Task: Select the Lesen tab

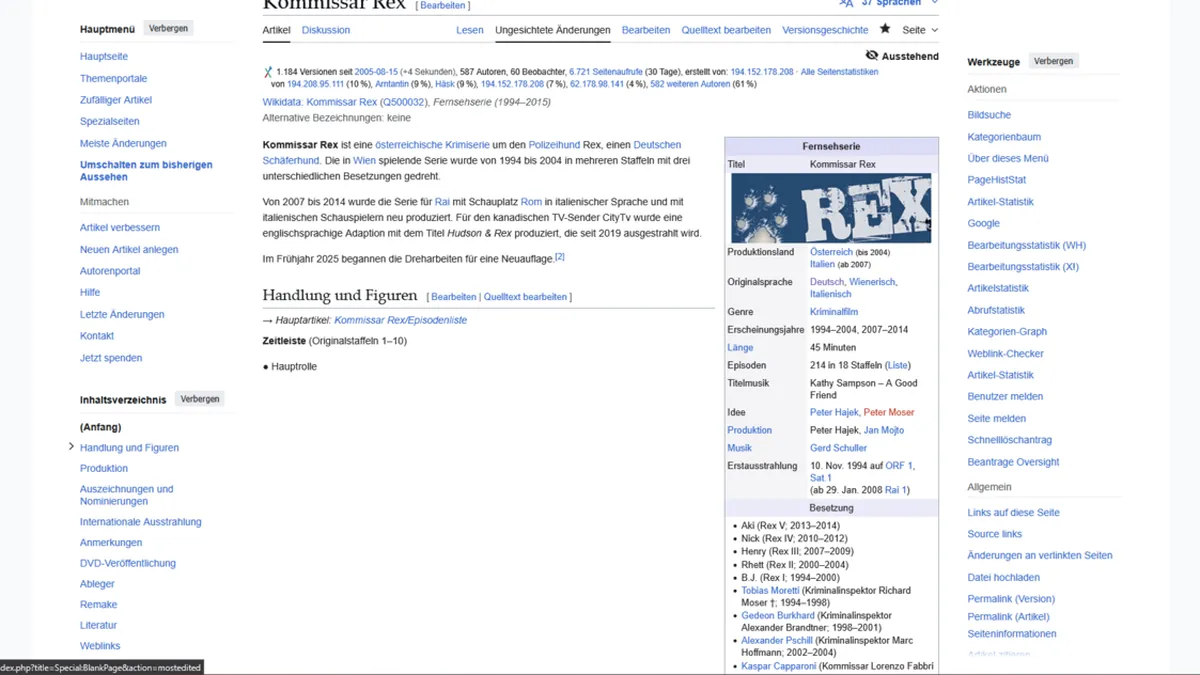Action: click(470, 30)
